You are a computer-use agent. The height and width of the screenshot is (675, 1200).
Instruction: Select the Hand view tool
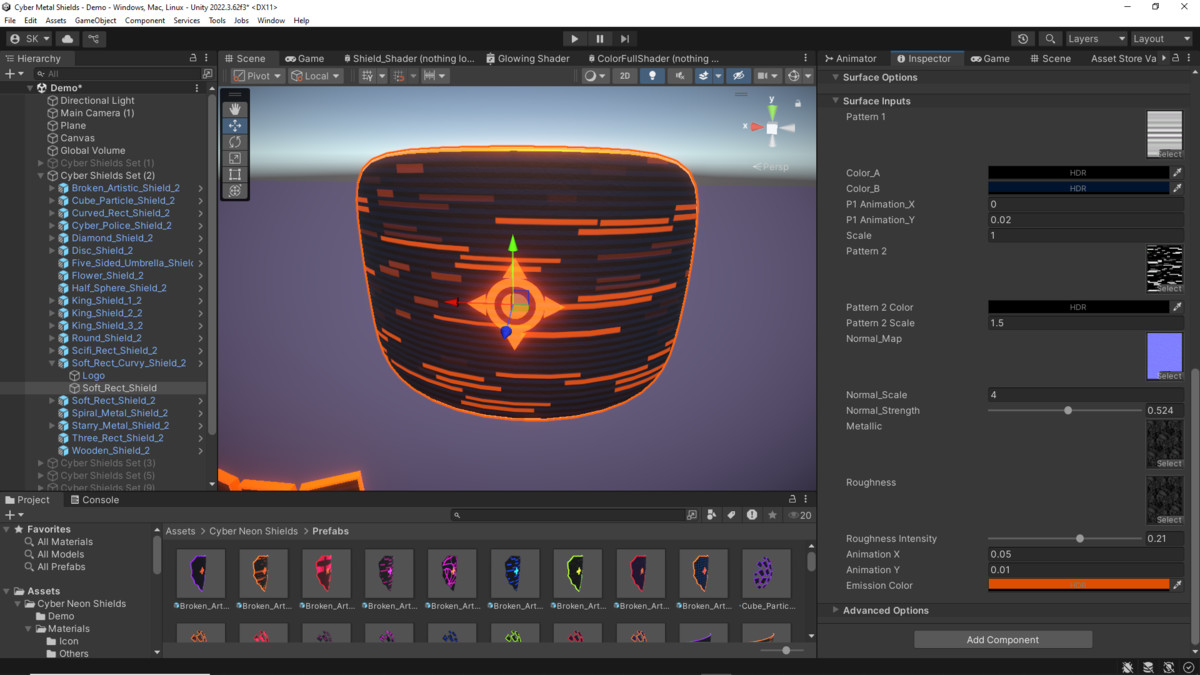[235, 108]
